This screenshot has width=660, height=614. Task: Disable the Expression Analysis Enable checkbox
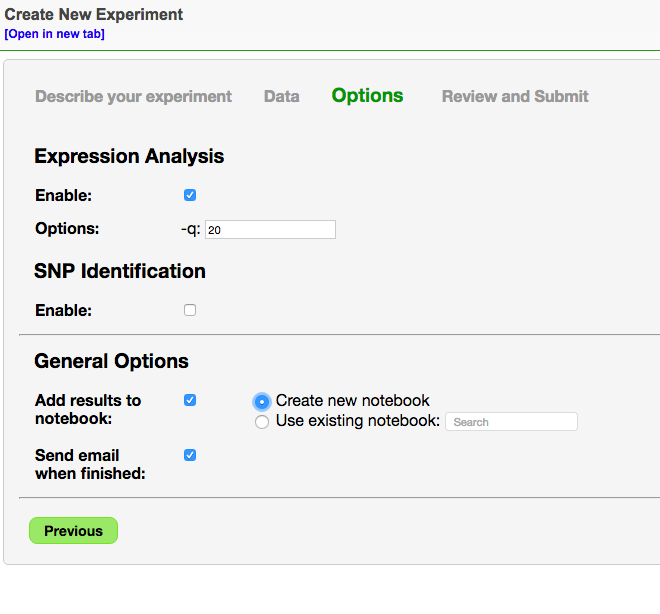[x=190, y=195]
